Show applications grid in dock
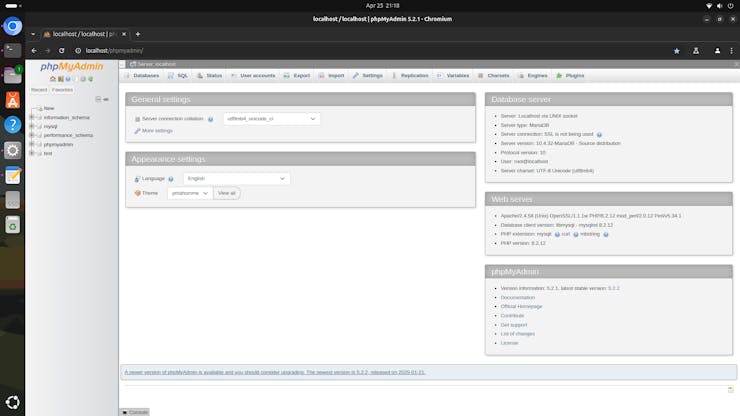Image resolution: width=740 pixels, height=416 pixels. point(13,402)
